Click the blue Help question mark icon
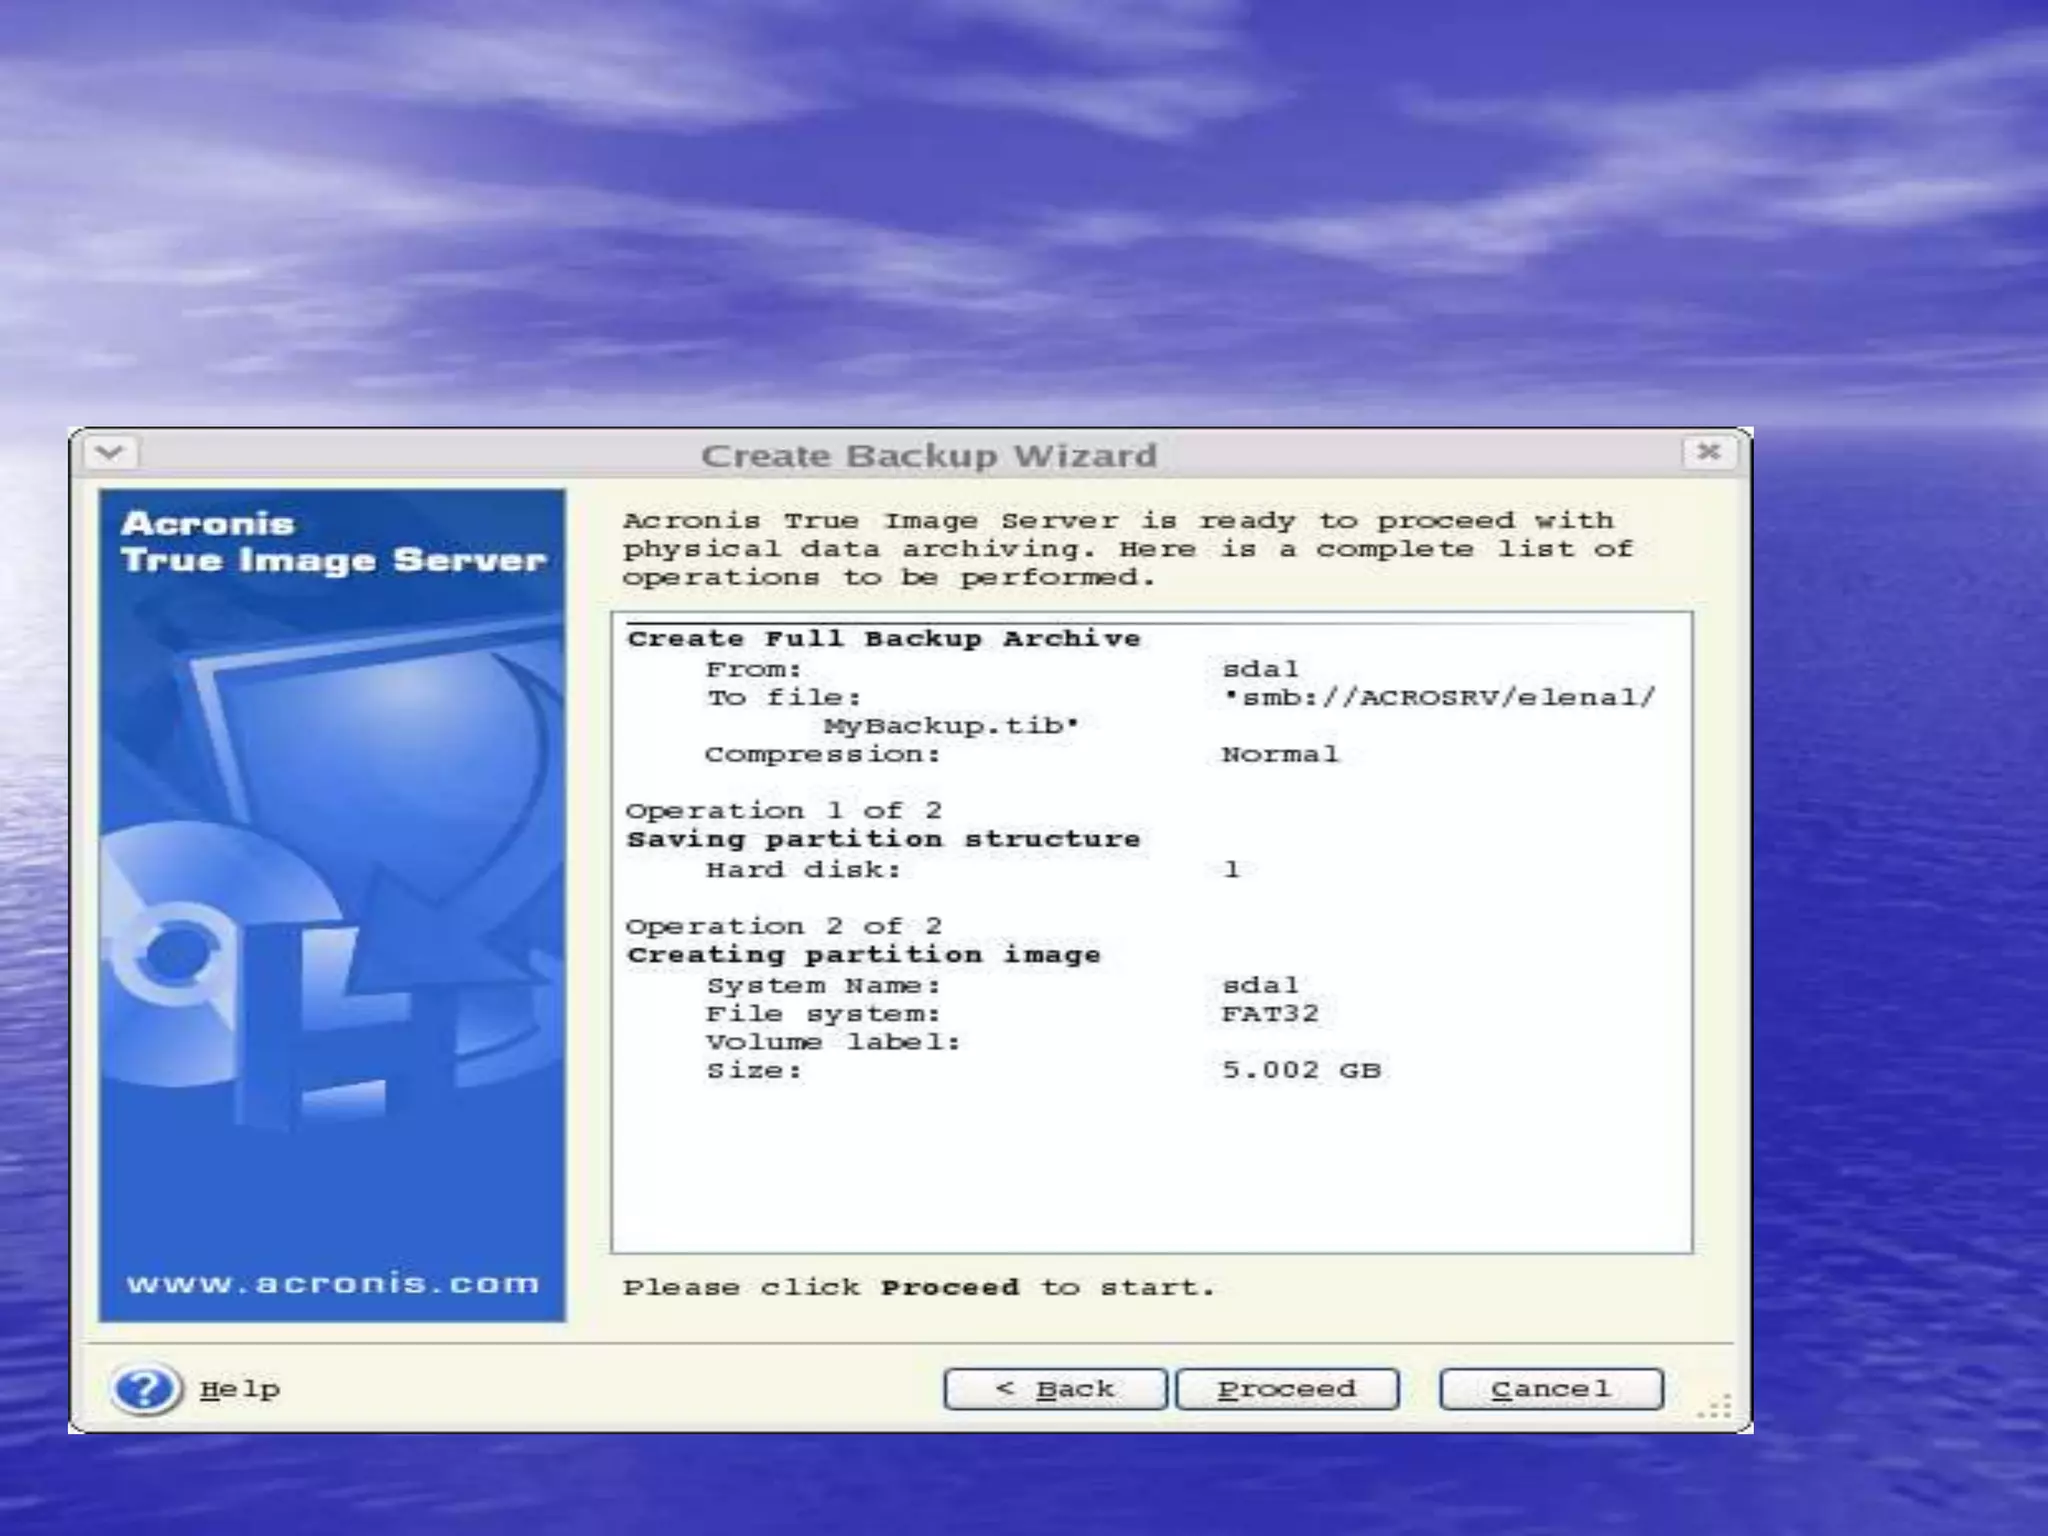The width and height of the screenshot is (2048, 1536). [x=145, y=1388]
